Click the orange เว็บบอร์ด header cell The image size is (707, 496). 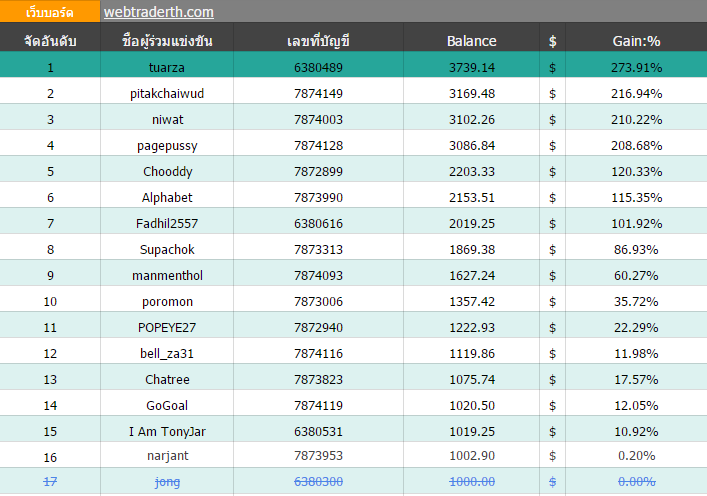click(50, 11)
